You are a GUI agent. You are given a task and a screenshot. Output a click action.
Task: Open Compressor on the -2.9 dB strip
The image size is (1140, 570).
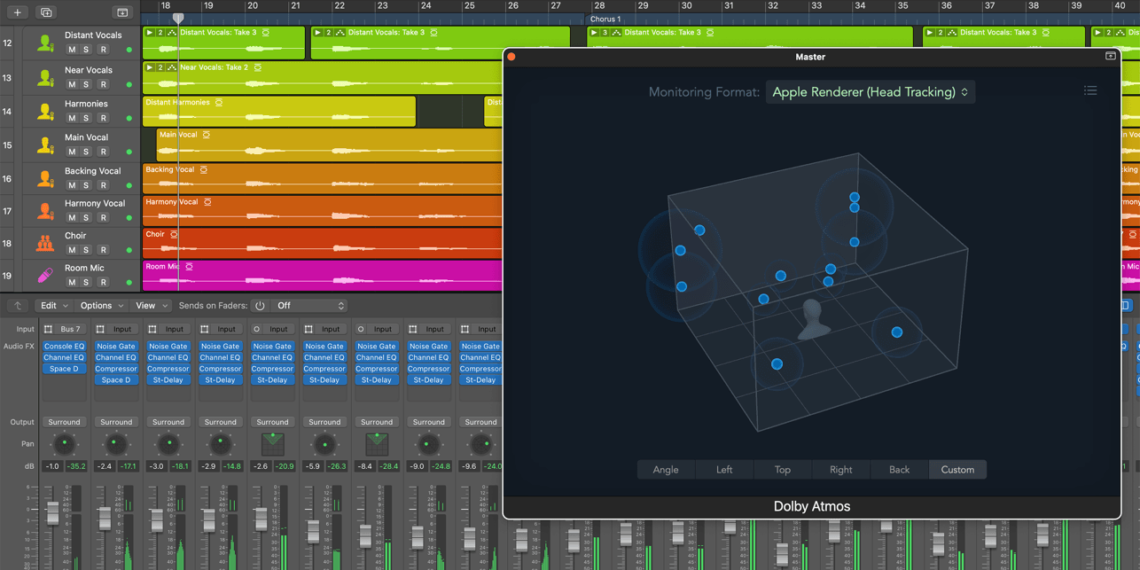(x=220, y=369)
